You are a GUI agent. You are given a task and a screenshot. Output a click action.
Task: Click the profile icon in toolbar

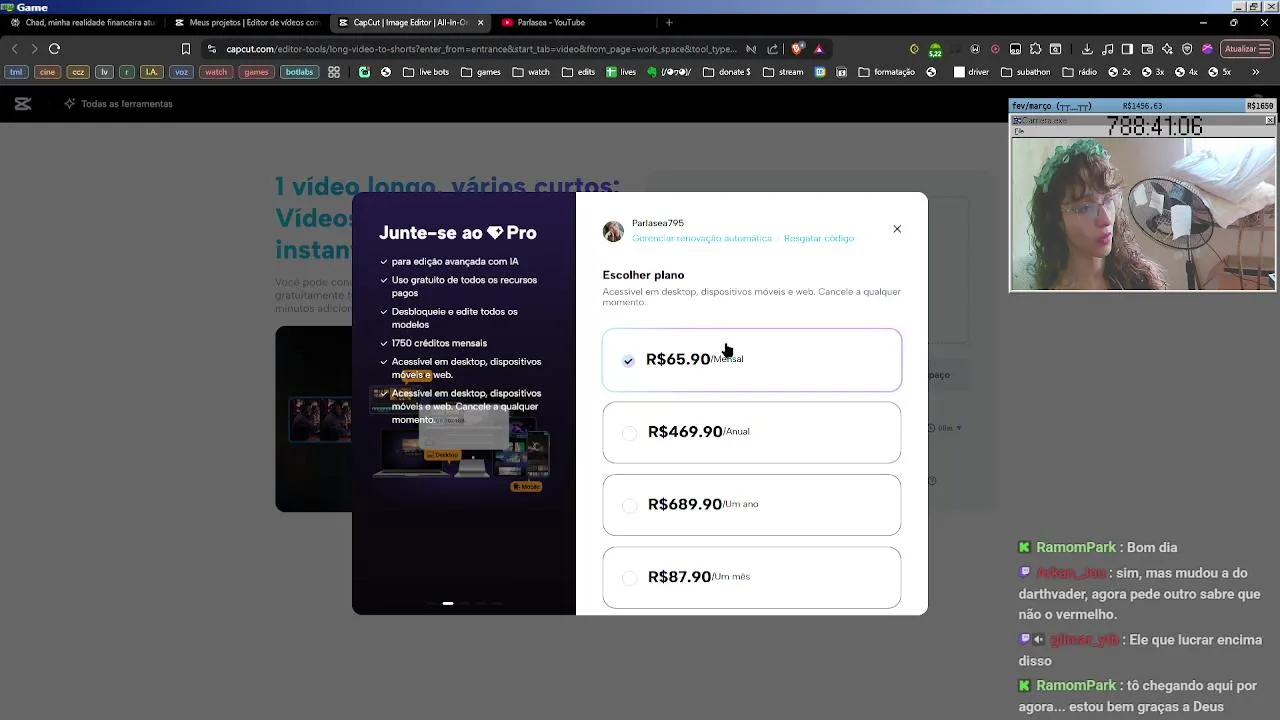point(1207,49)
